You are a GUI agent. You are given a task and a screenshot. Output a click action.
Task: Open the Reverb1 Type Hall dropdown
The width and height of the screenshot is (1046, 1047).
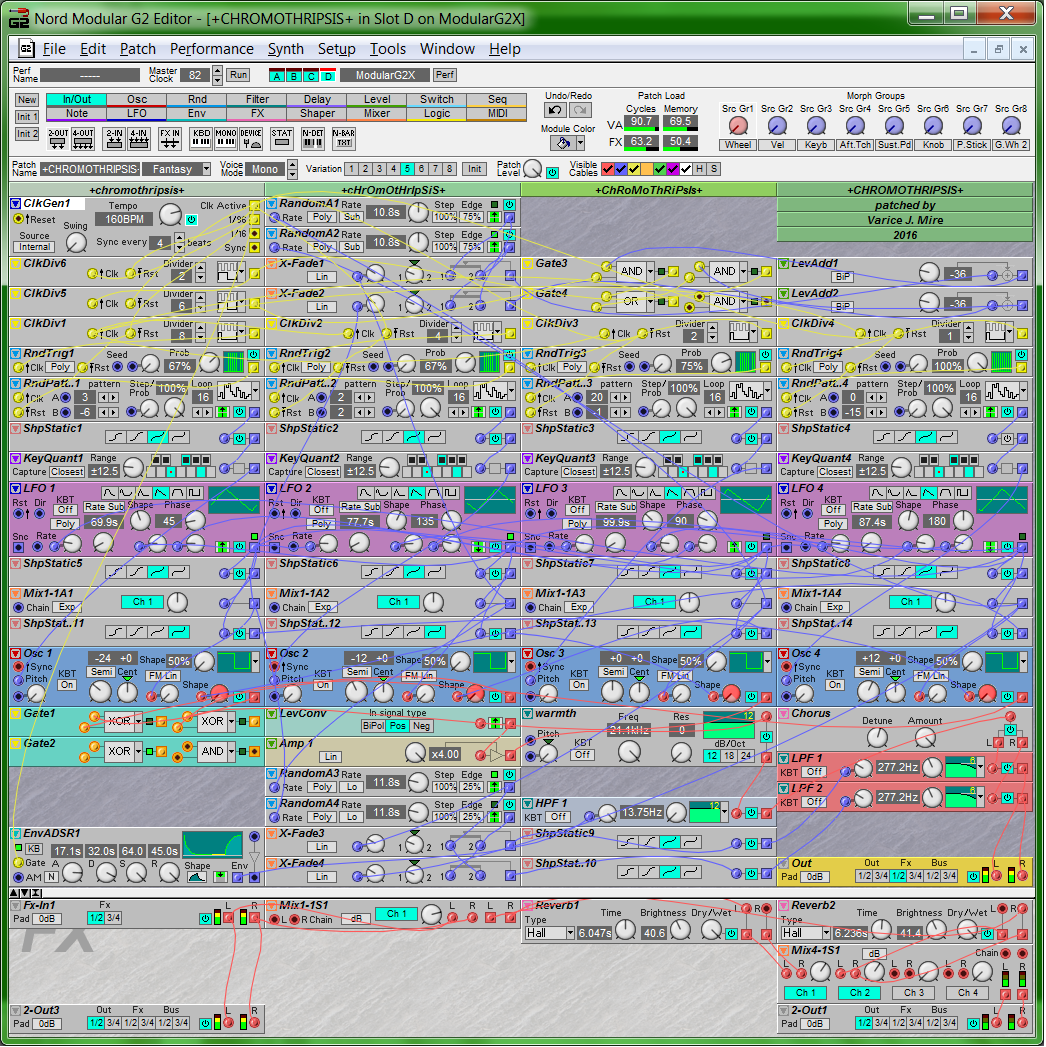(x=550, y=933)
